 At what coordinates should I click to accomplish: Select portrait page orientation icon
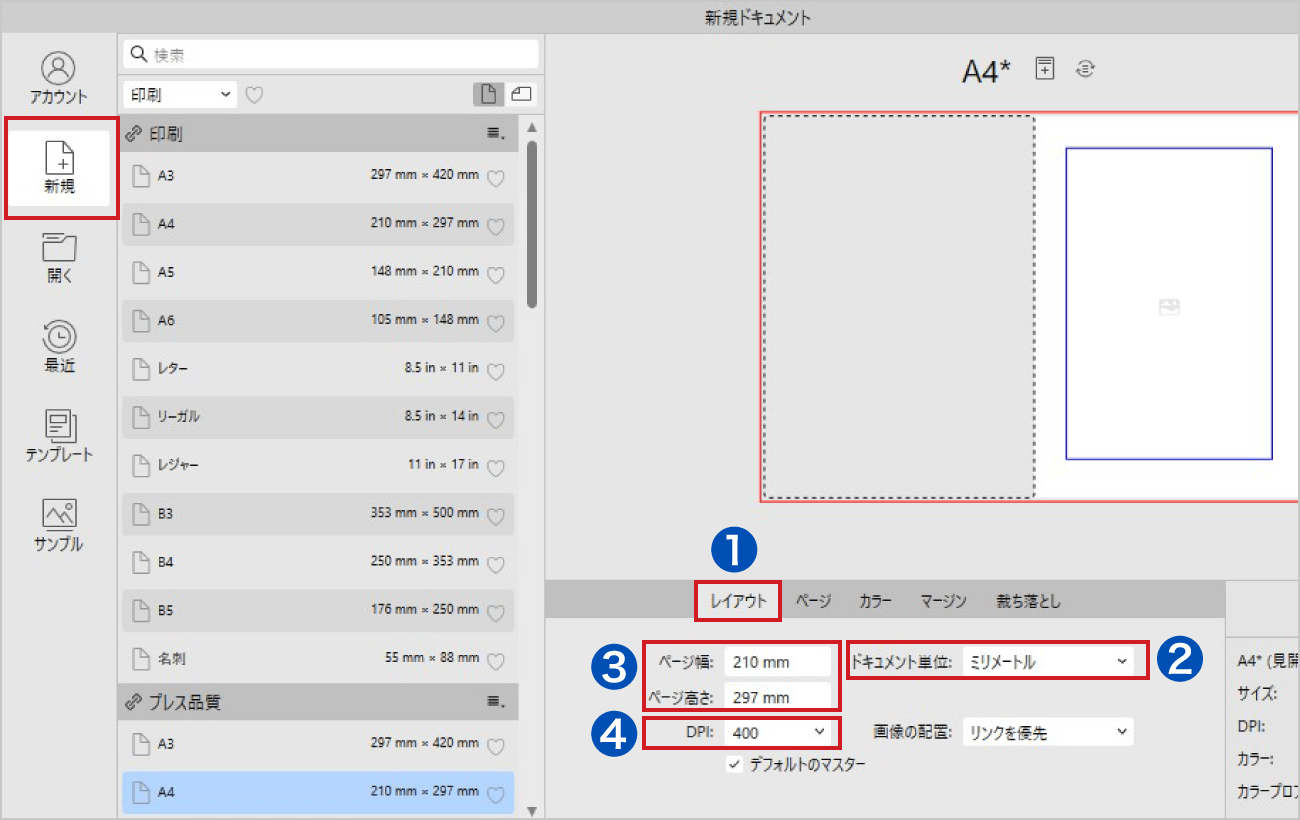point(488,94)
